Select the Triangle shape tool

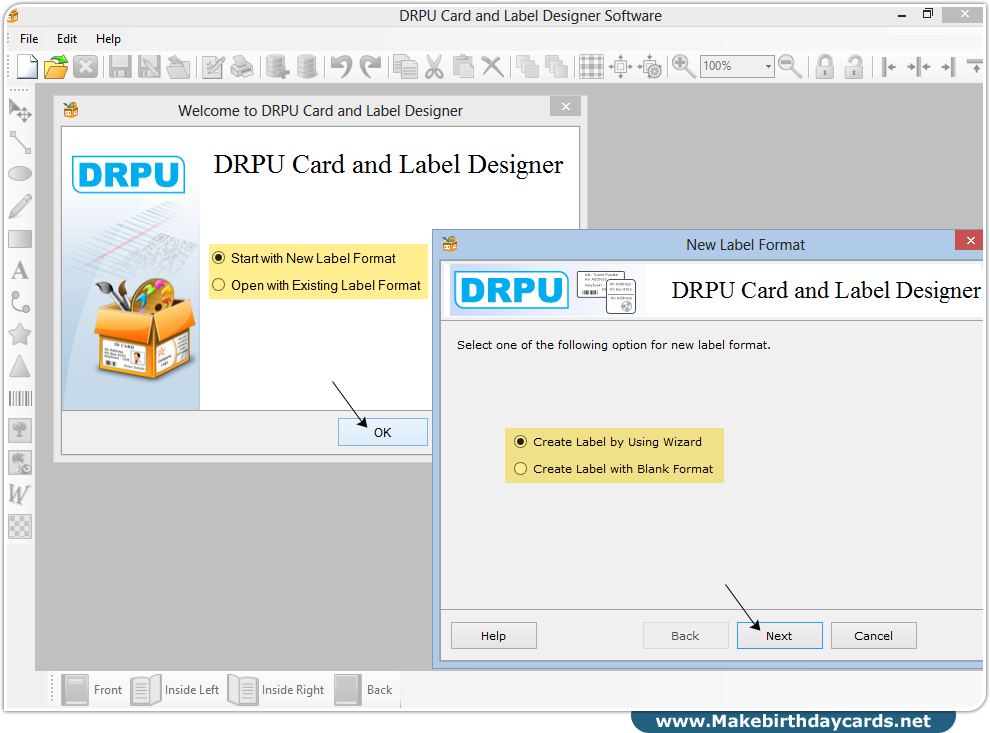coord(20,366)
